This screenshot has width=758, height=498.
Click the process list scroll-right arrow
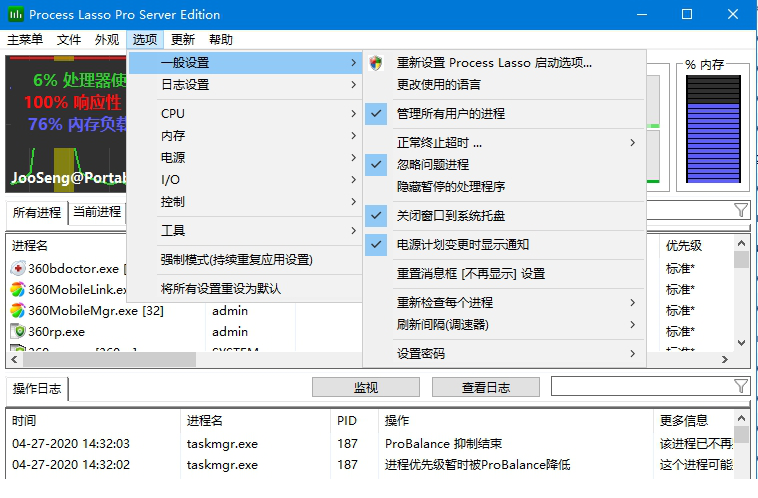tap(724, 359)
